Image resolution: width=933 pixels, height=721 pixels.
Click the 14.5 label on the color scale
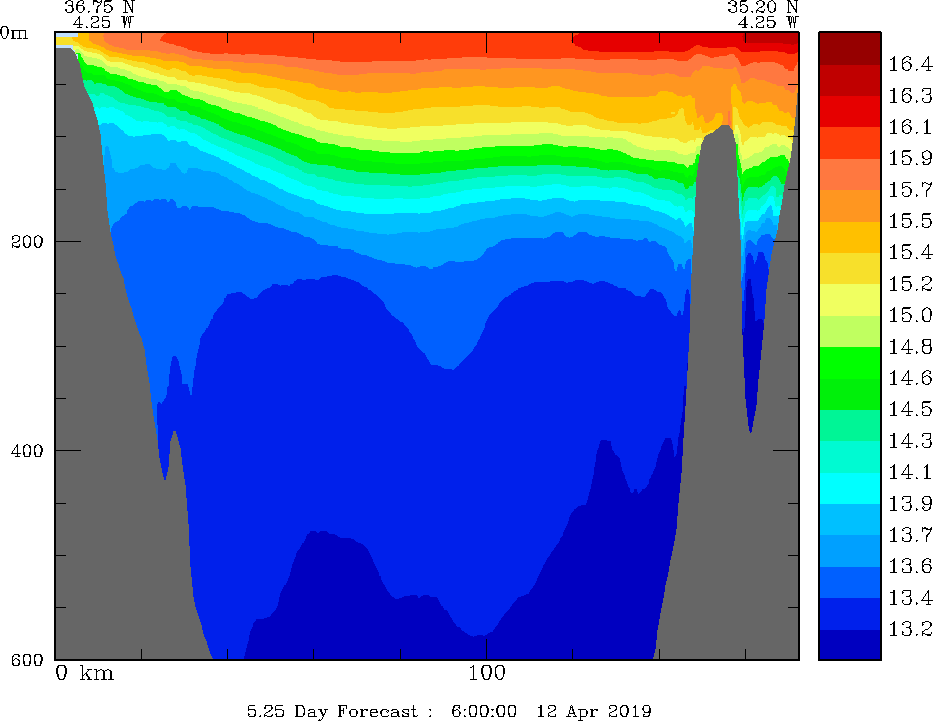[x=910, y=409]
